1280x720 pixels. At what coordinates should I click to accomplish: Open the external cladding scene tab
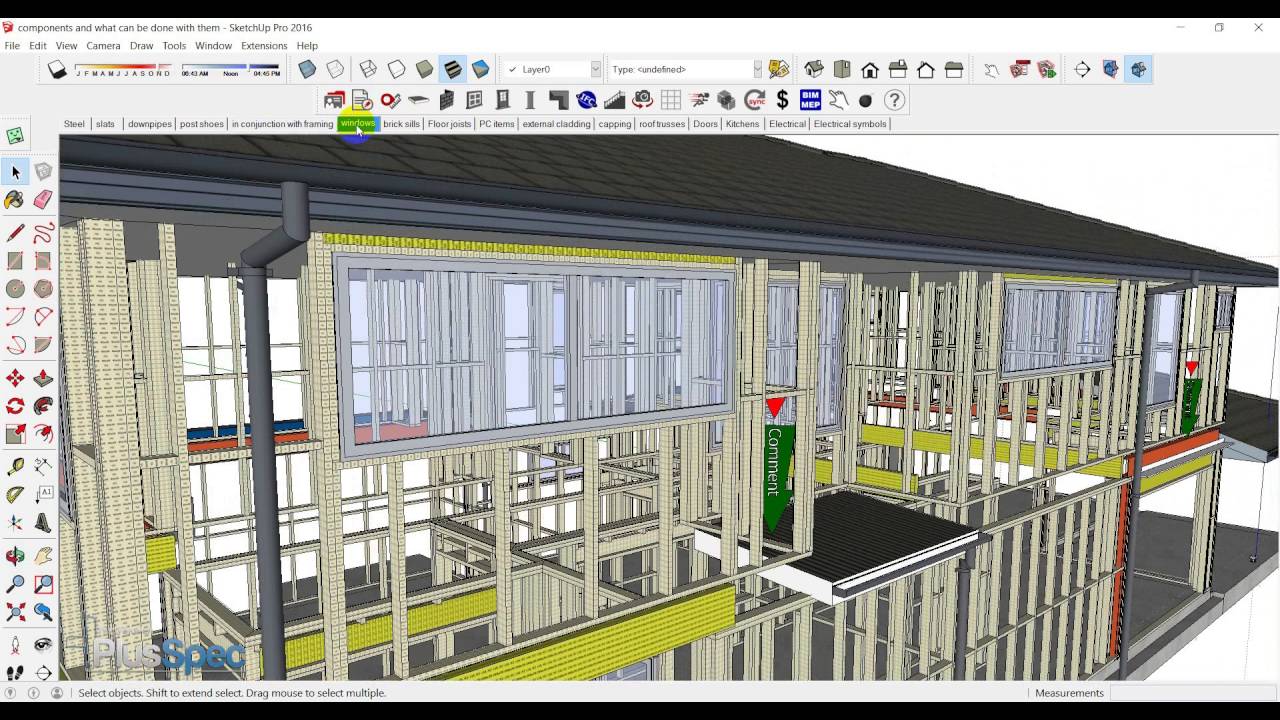pos(556,124)
